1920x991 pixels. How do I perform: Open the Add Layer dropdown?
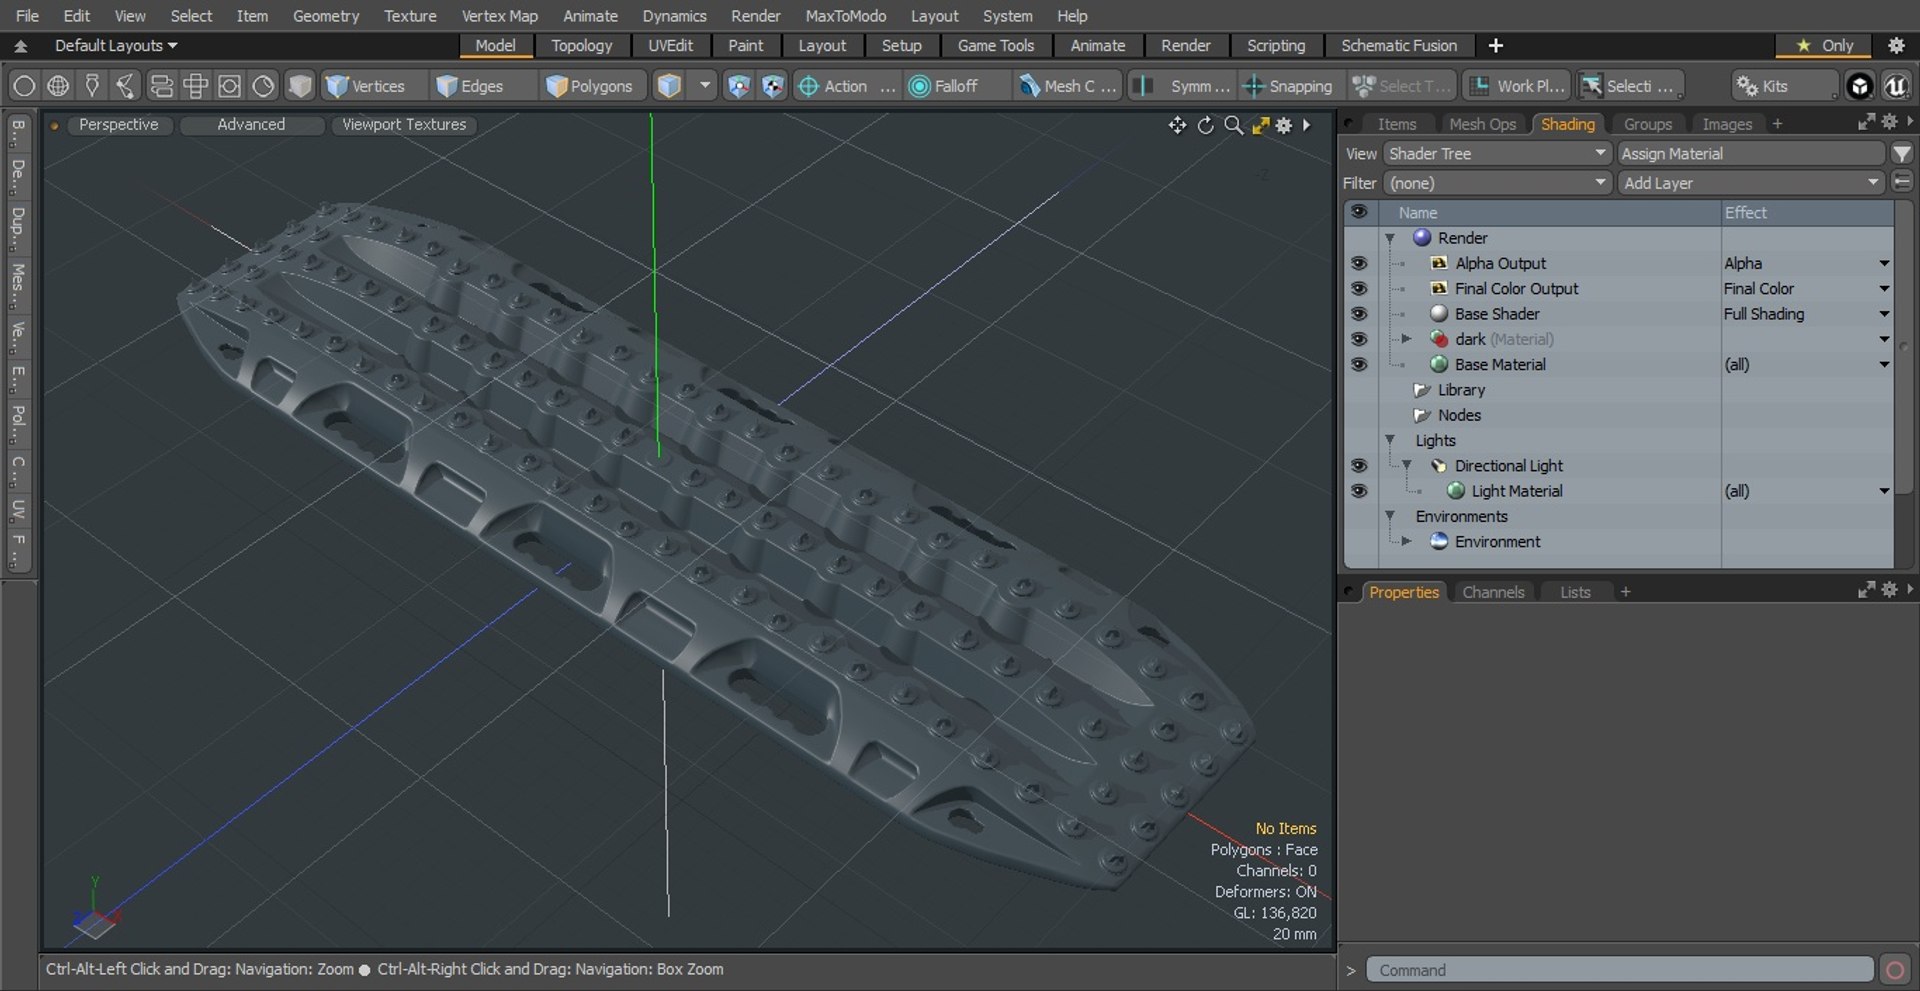(1751, 183)
